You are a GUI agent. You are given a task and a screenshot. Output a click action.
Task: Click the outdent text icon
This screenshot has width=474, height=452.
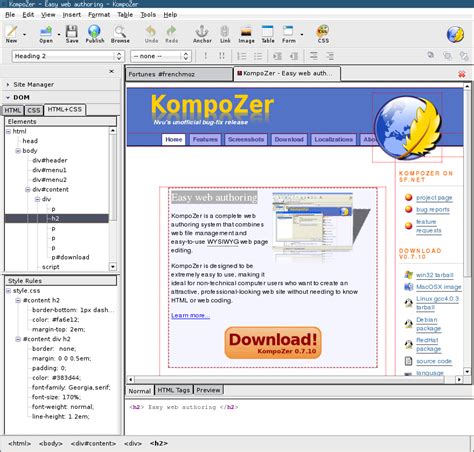[x=294, y=56]
